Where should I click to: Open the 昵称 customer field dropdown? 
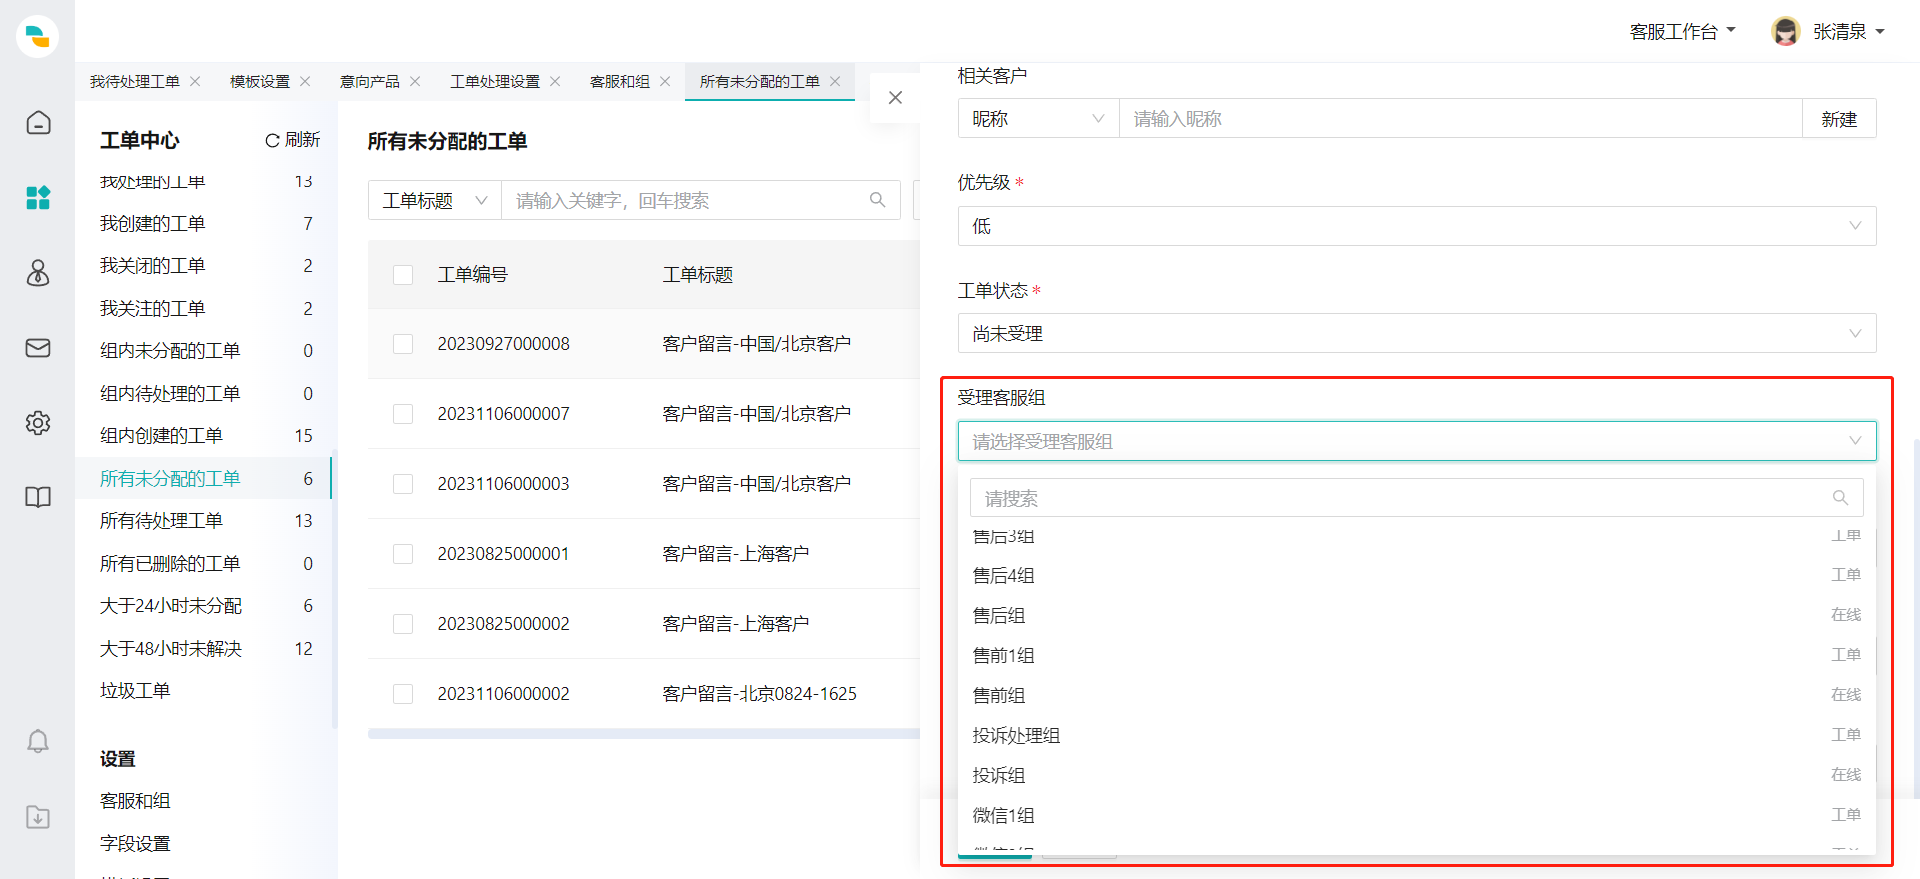click(1038, 118)
